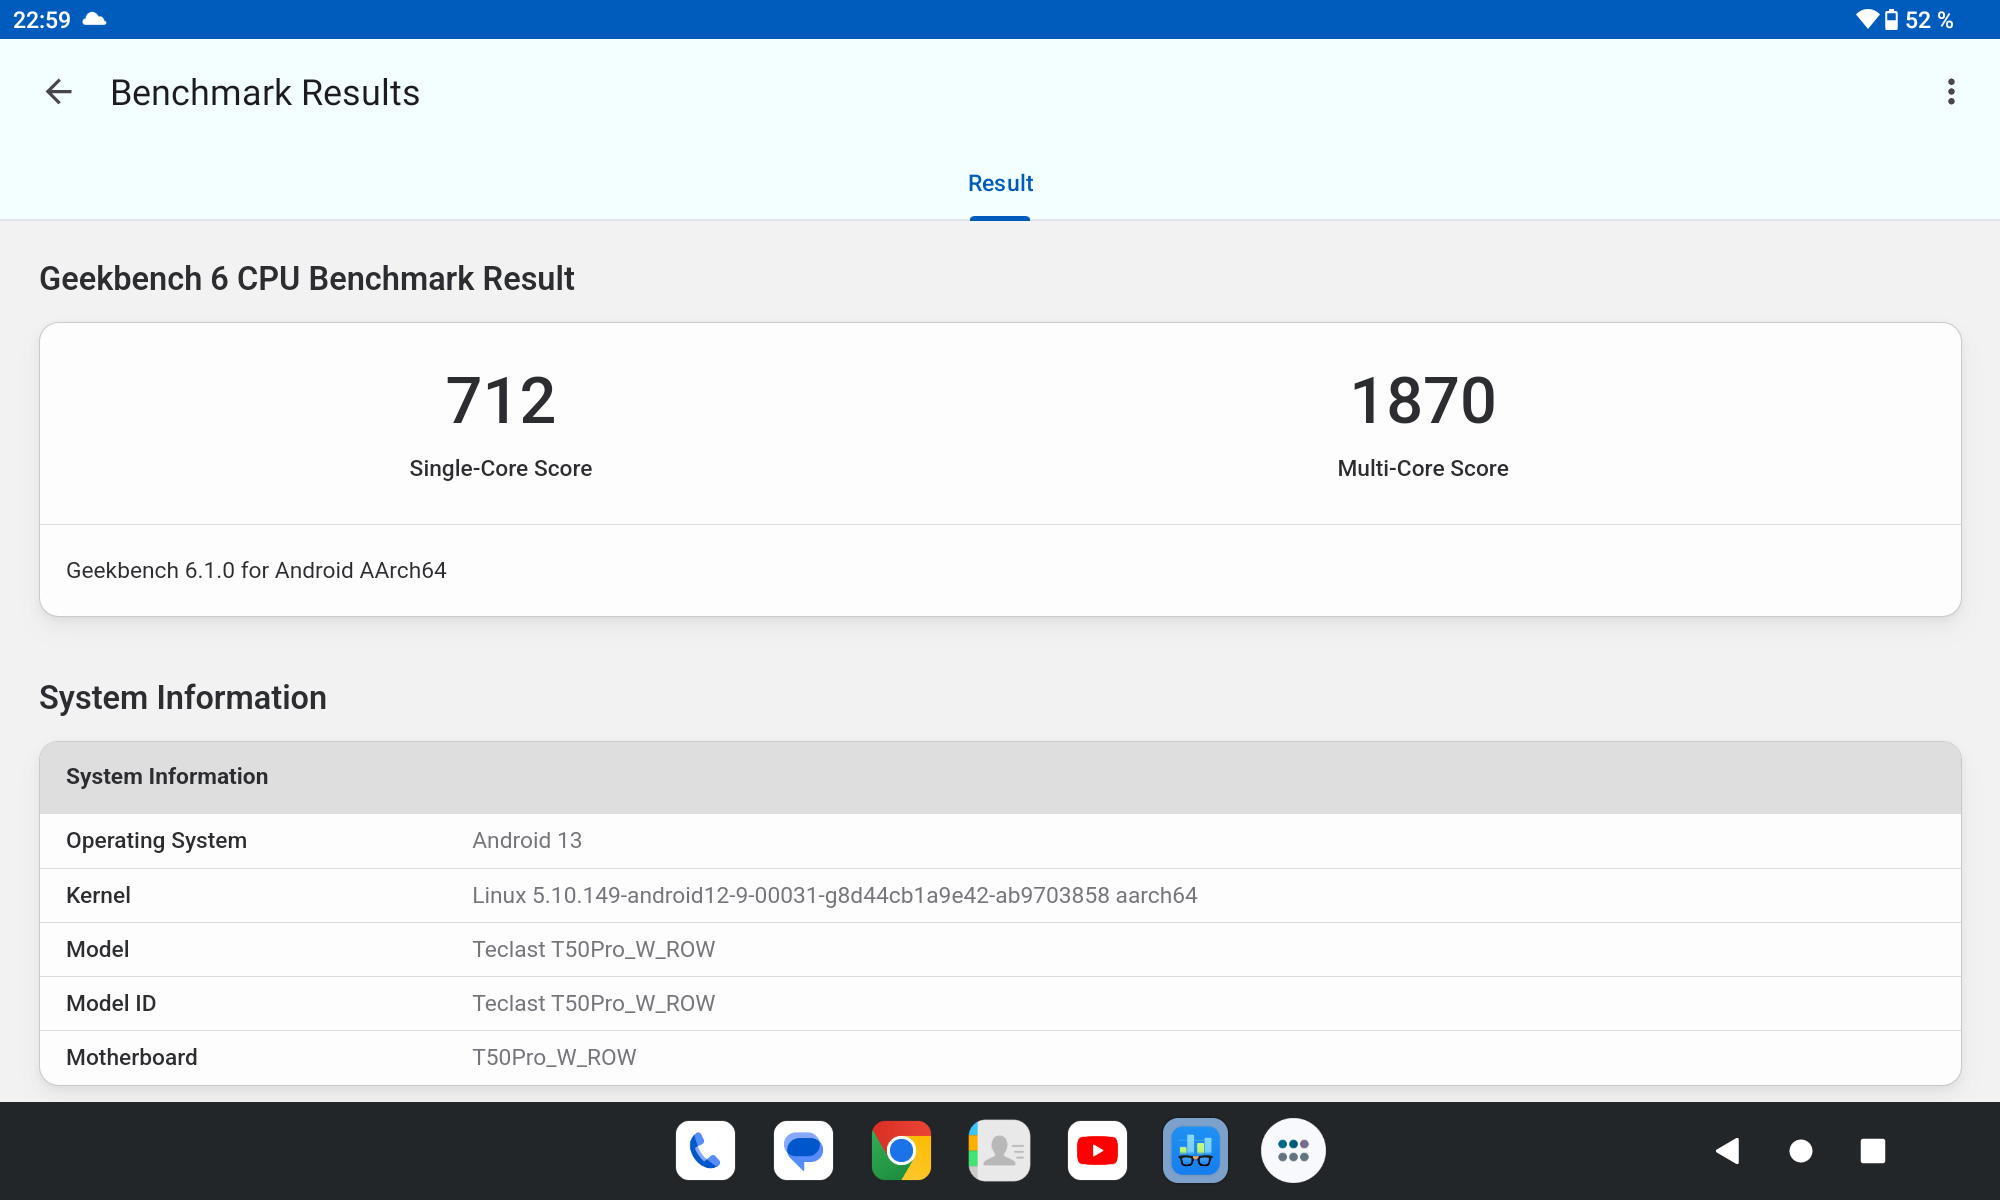Tap the Operating System row label
2000x1200 pixels.
click(x=156, y=840)
